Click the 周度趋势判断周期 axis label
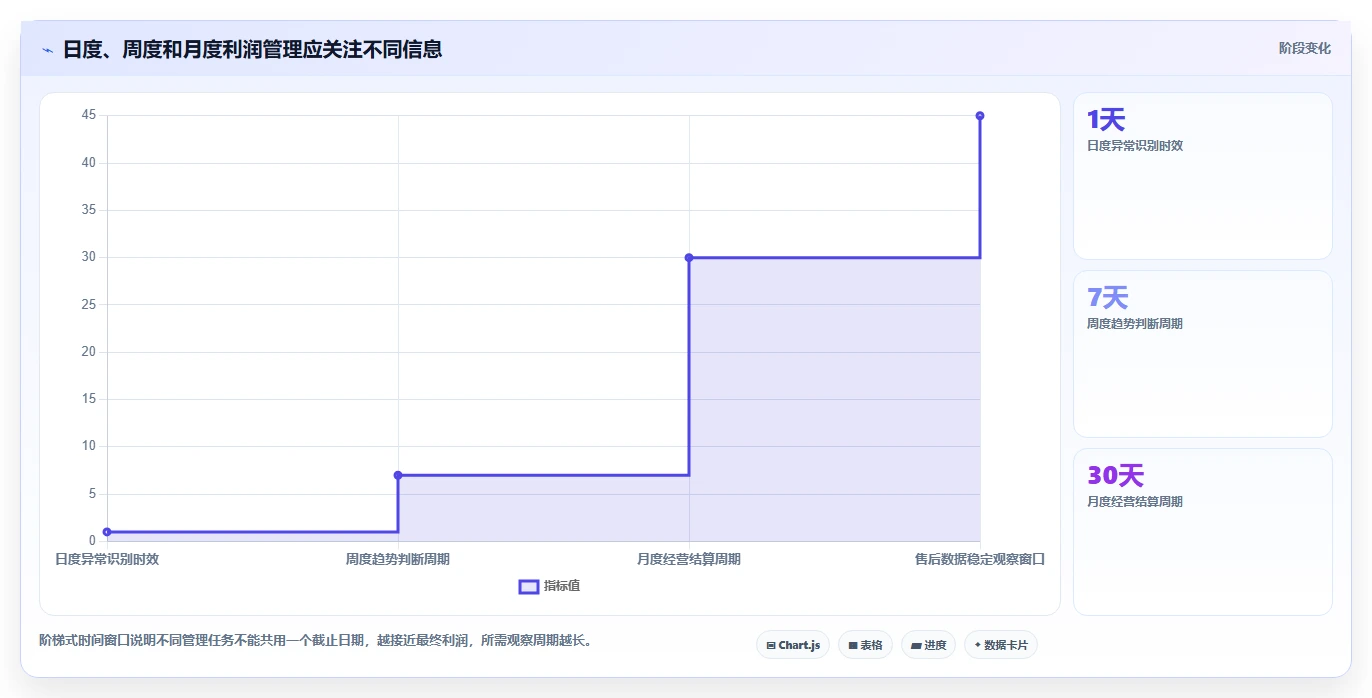Viewport: 1372px width, 698px height. (x=398, y=559)
